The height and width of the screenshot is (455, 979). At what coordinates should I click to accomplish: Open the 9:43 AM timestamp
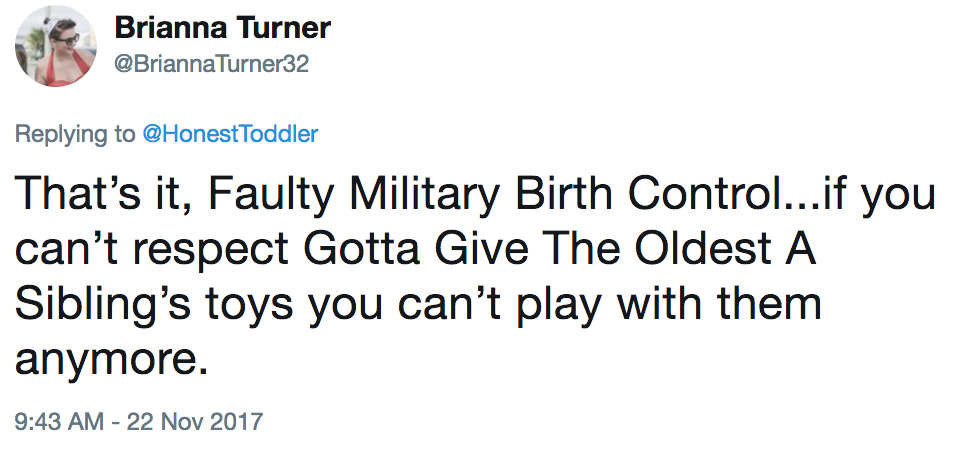tap(59, 421)
